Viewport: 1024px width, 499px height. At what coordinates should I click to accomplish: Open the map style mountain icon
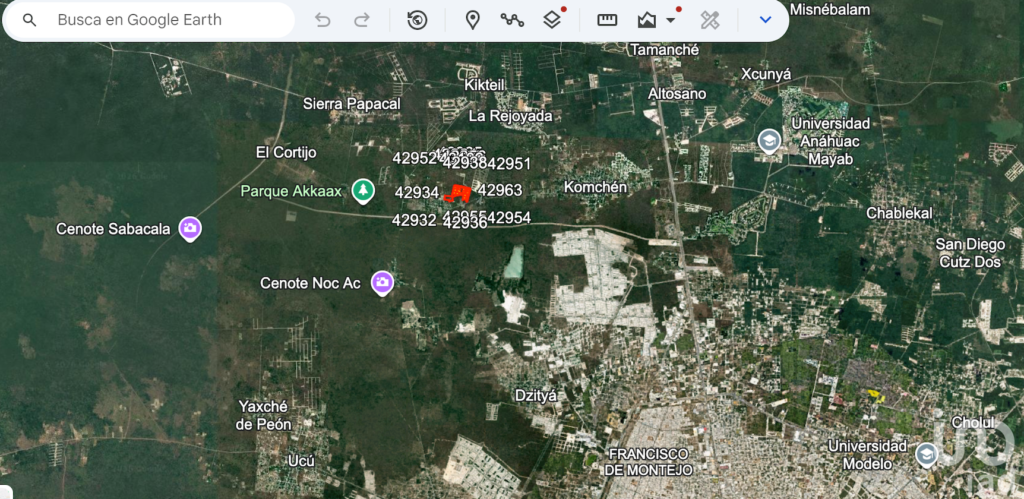coord(647,20)
